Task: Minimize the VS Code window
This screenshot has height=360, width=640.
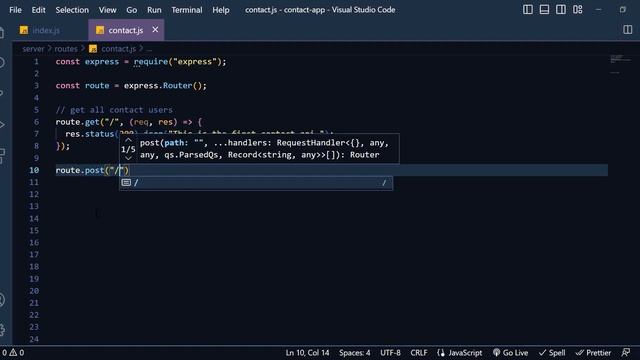Action: click(598, 9)
